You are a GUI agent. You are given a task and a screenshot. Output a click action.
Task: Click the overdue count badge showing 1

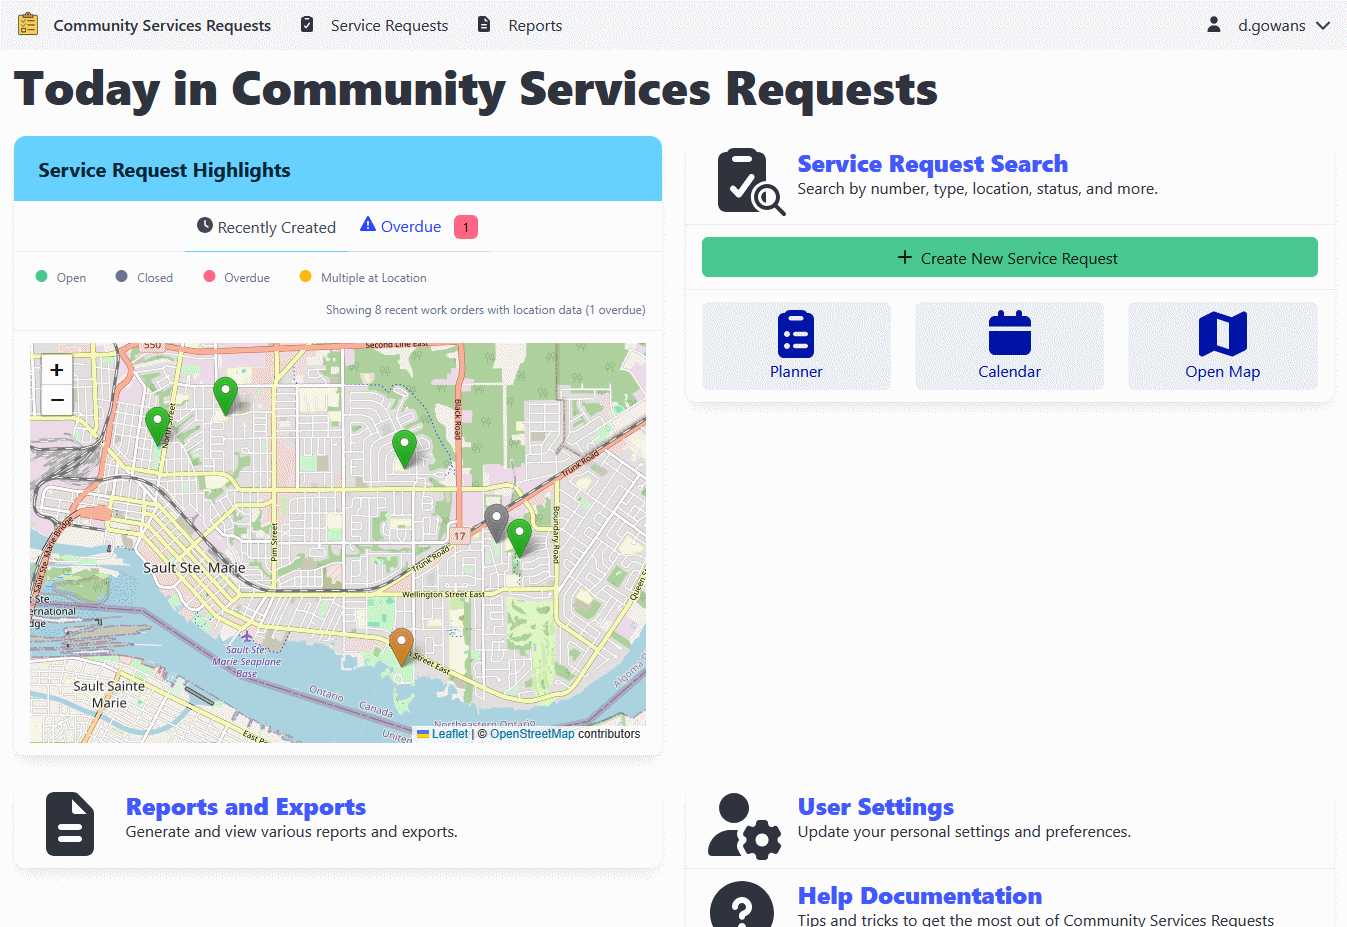466,227
